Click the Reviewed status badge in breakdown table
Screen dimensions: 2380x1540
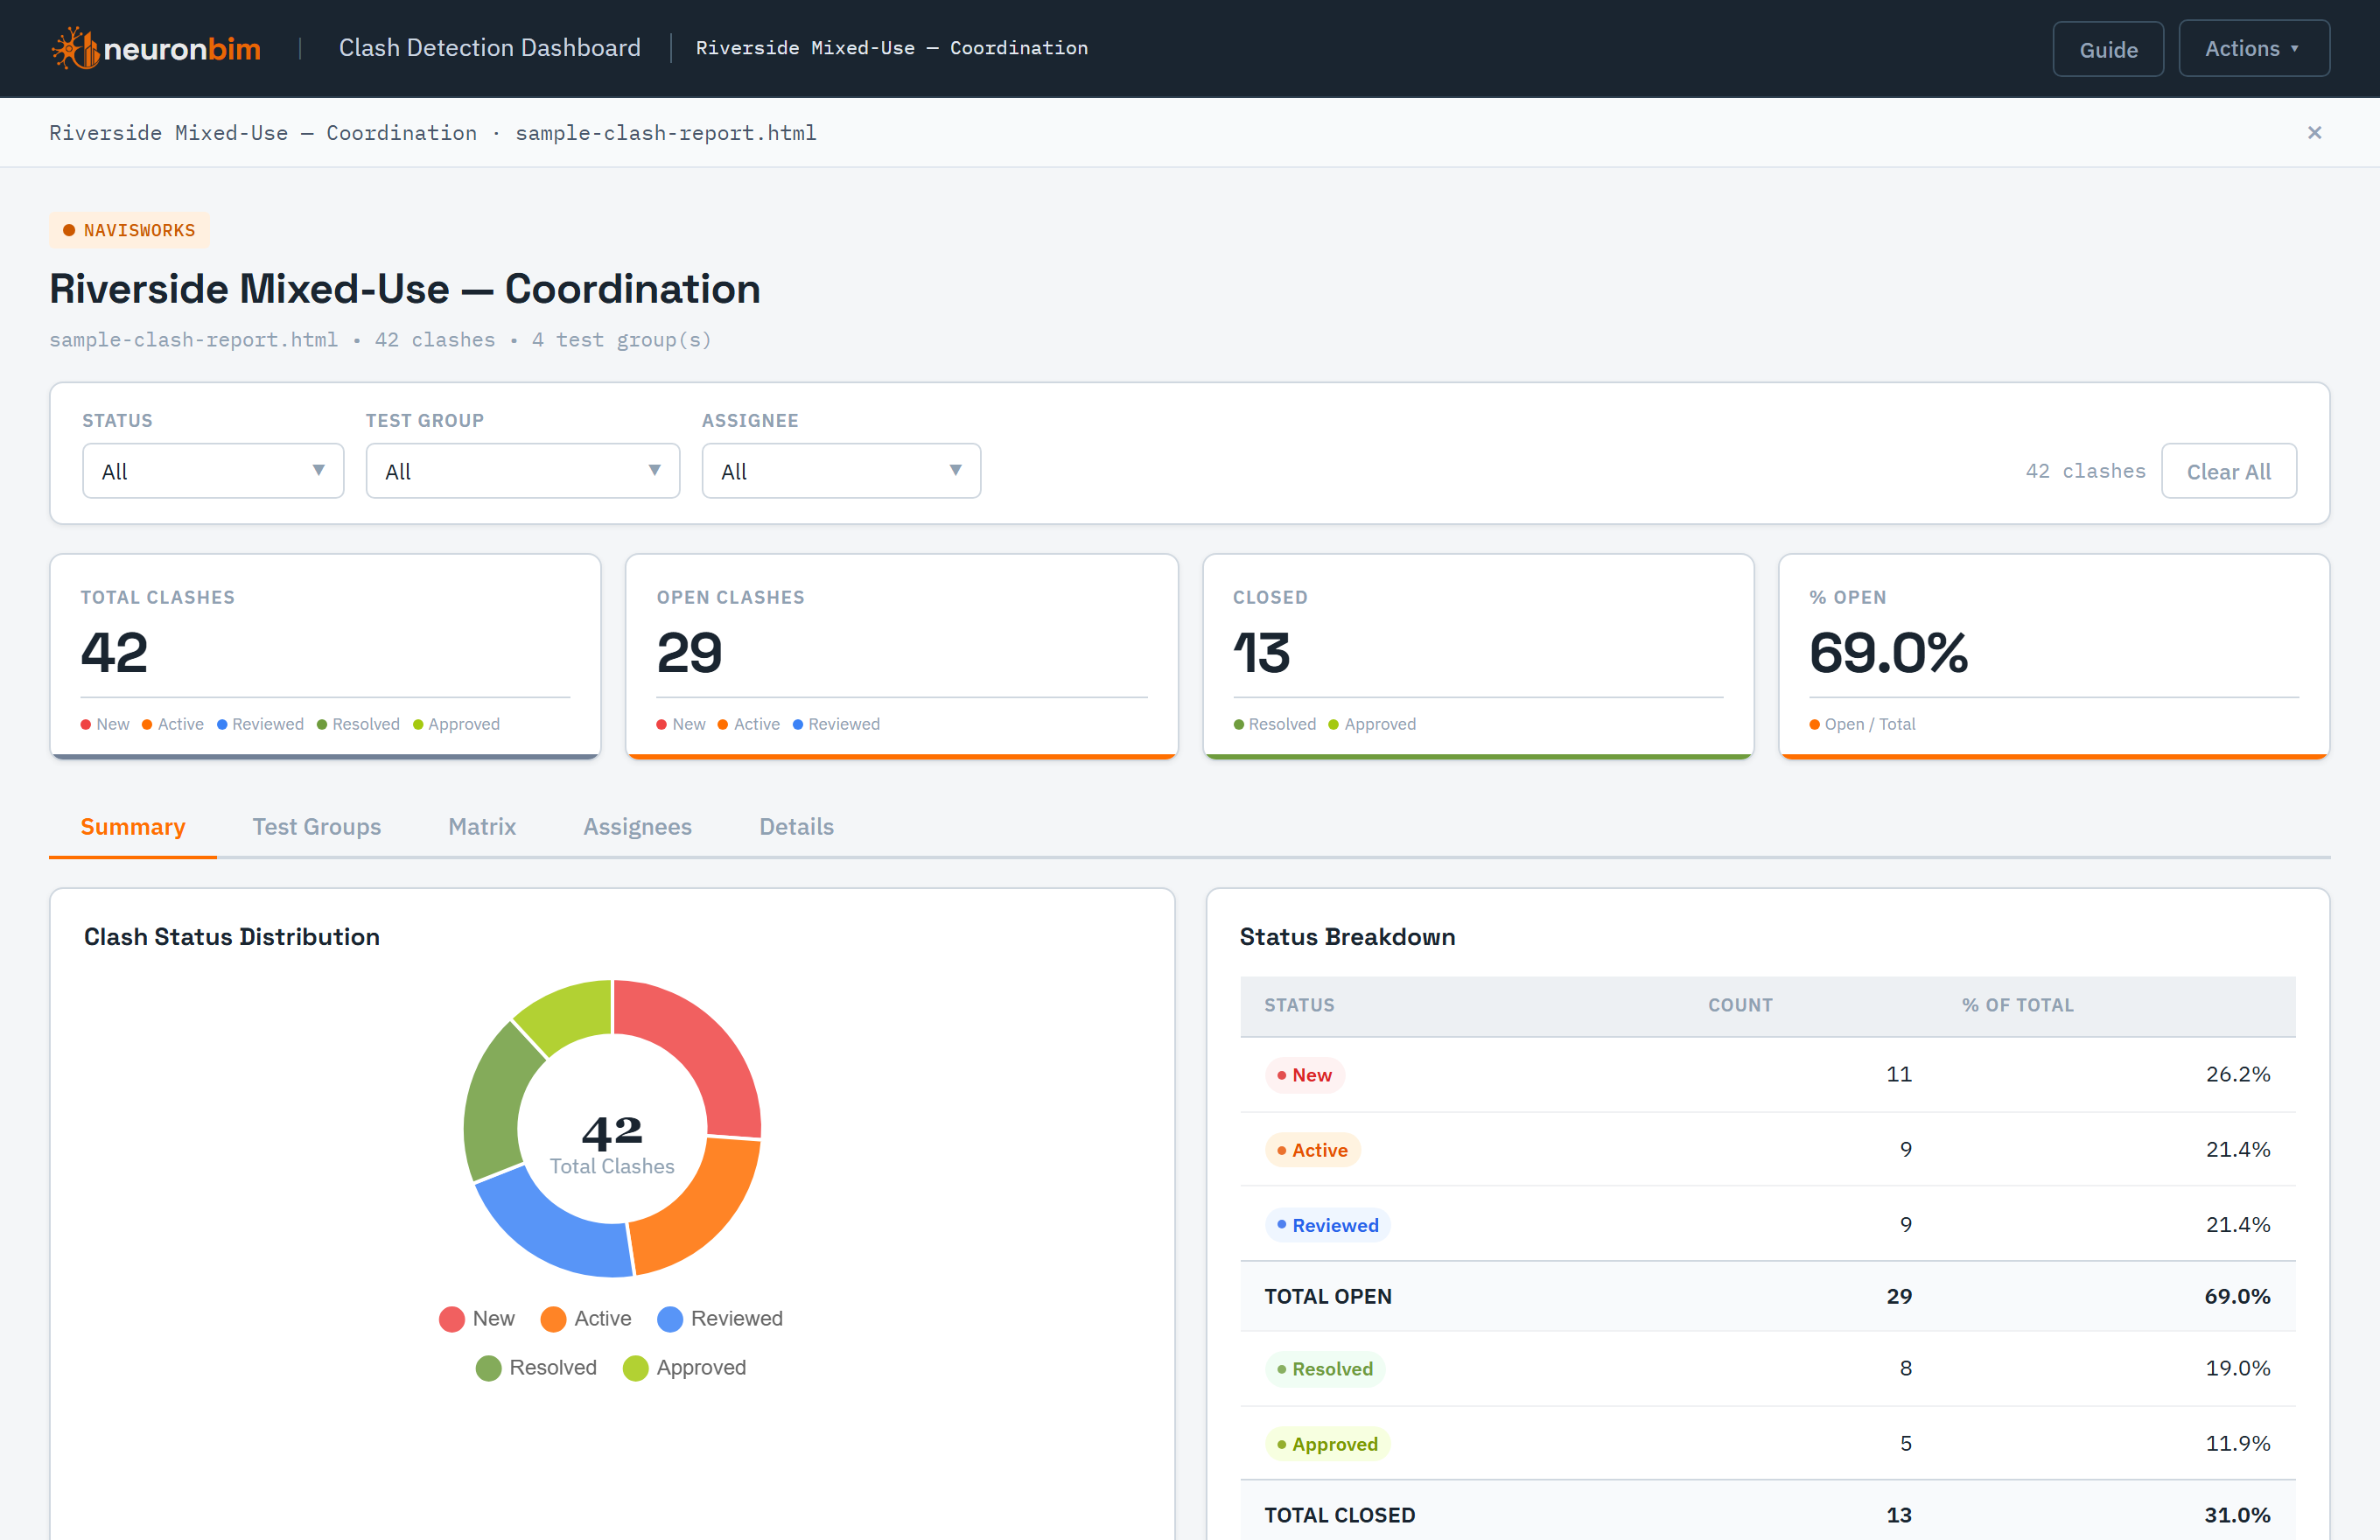pyautogui.click(x=1327, y=1225)
